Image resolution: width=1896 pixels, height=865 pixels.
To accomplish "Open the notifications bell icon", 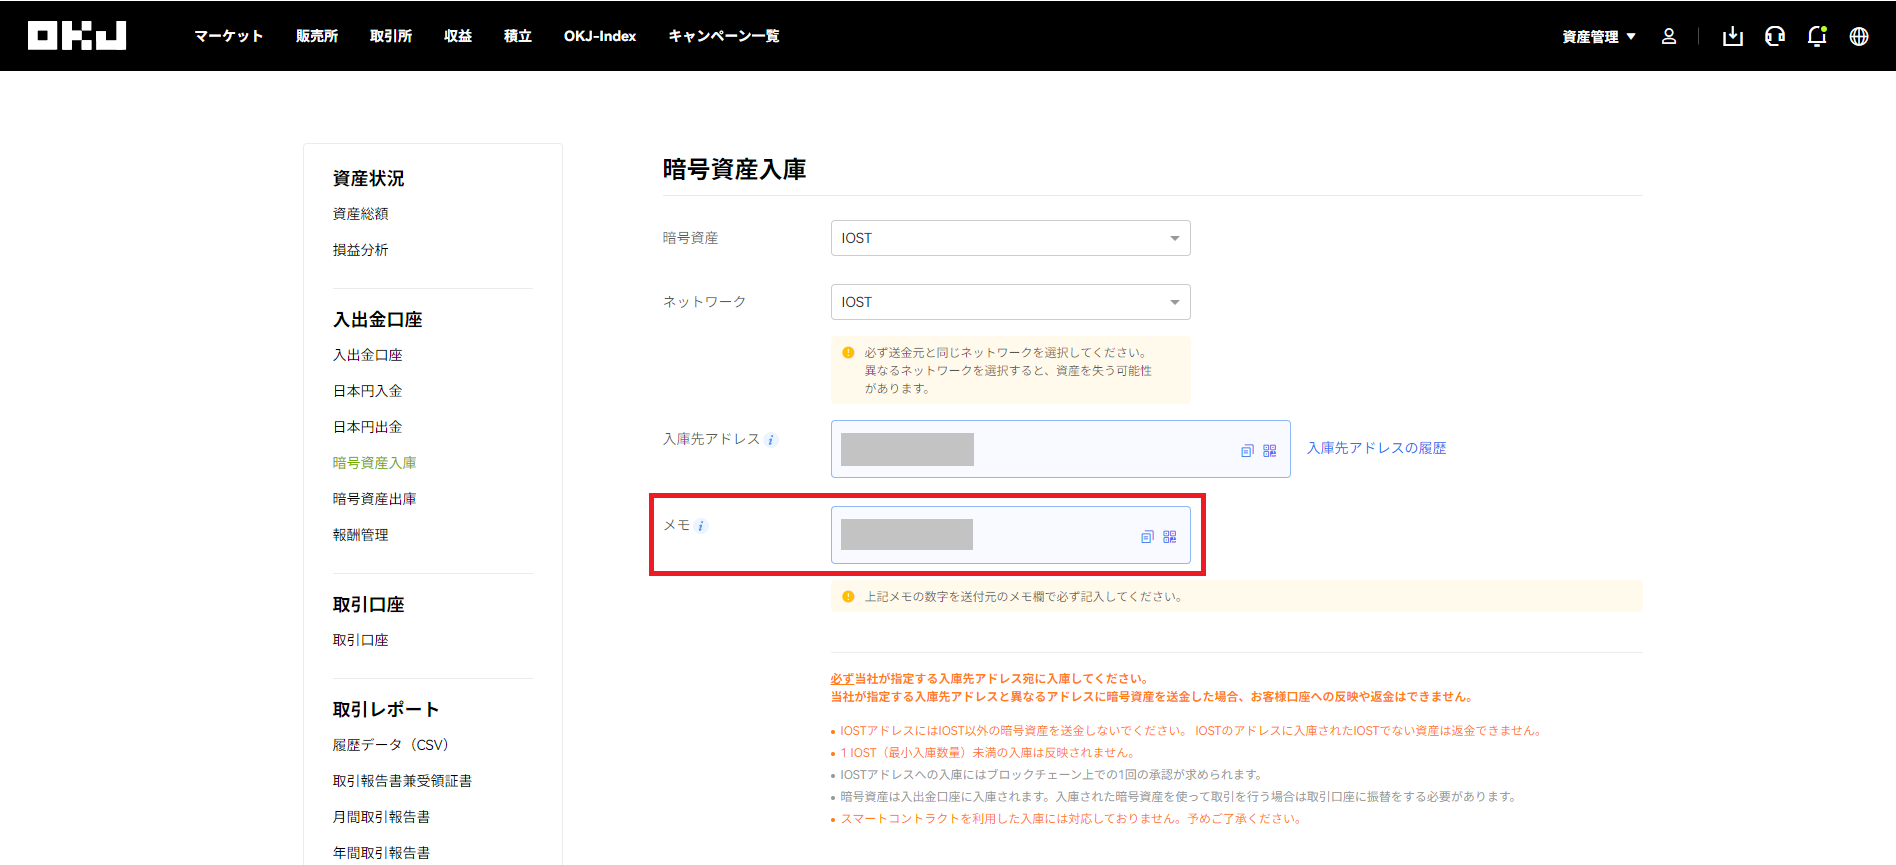I will (x=1817, y=36).
